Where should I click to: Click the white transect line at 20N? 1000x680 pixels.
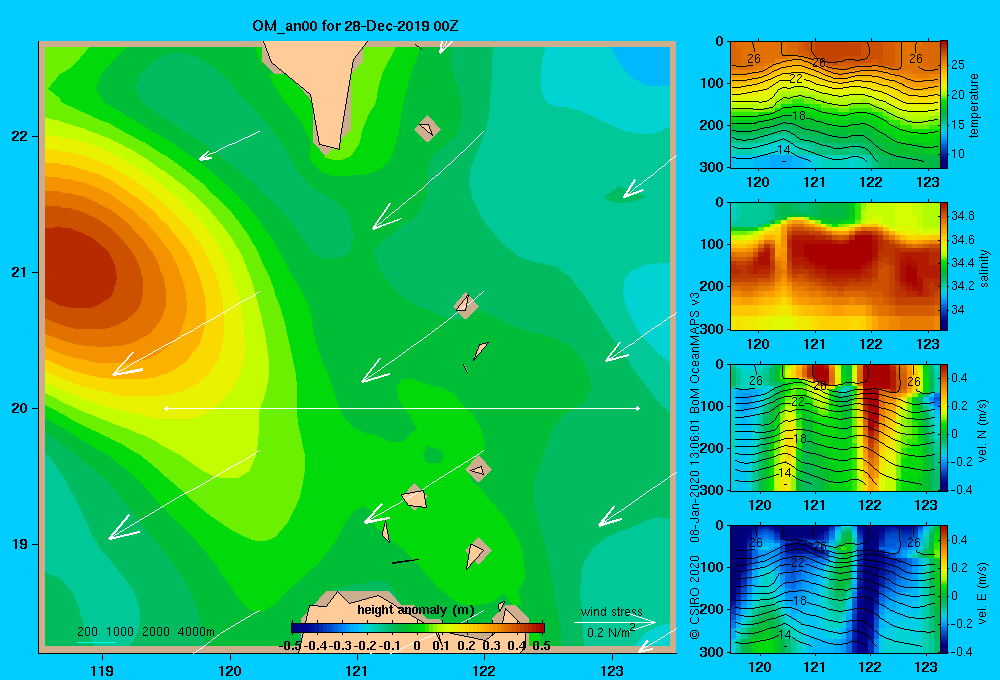click(402, 408)
